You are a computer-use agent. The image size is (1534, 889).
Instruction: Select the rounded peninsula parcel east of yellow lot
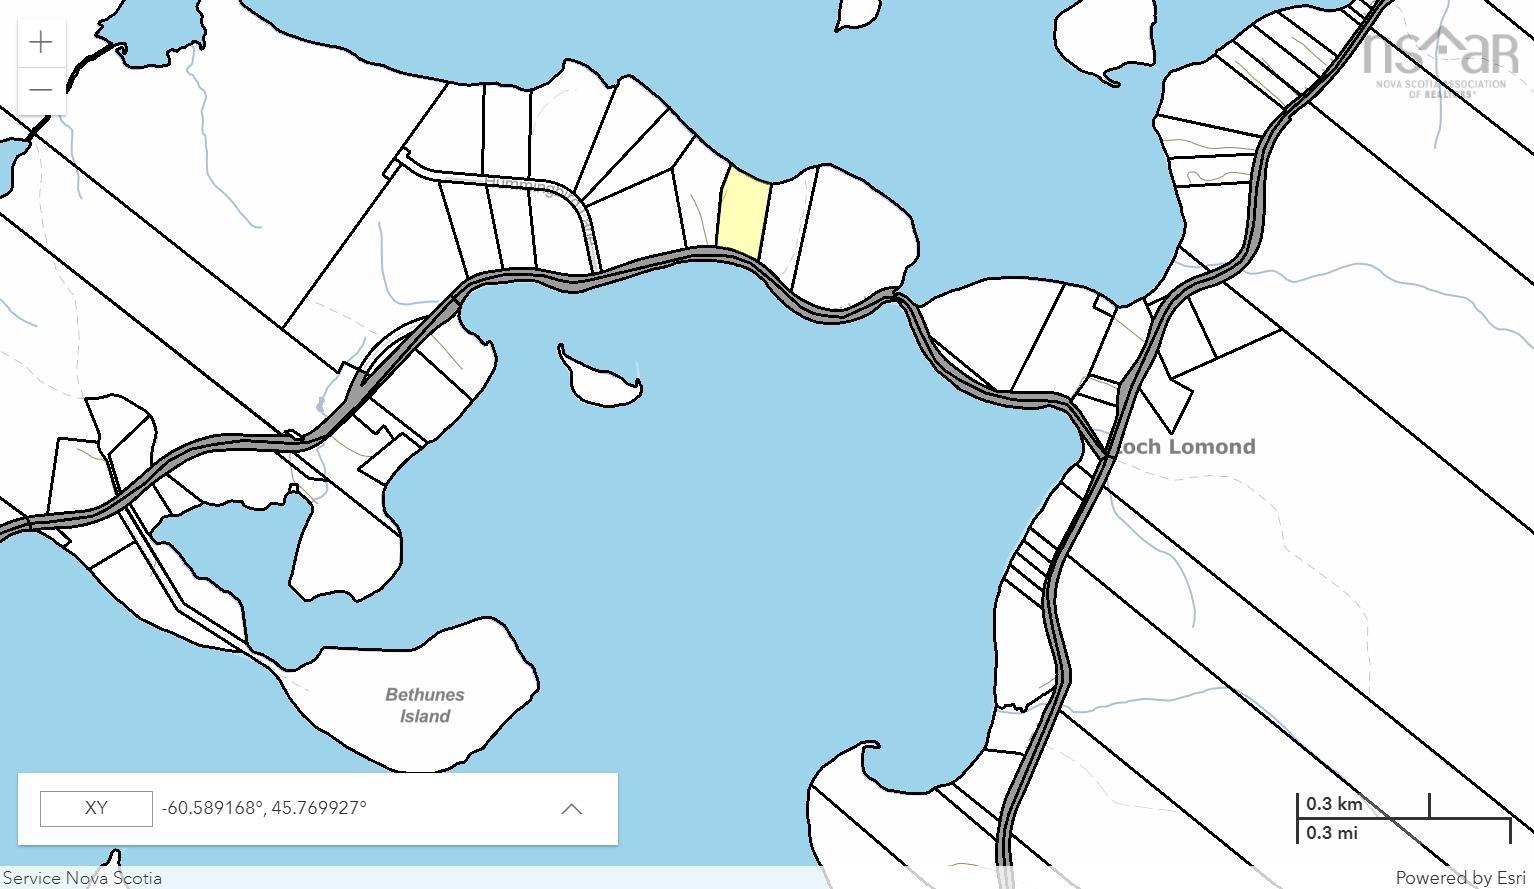(860, 235)
